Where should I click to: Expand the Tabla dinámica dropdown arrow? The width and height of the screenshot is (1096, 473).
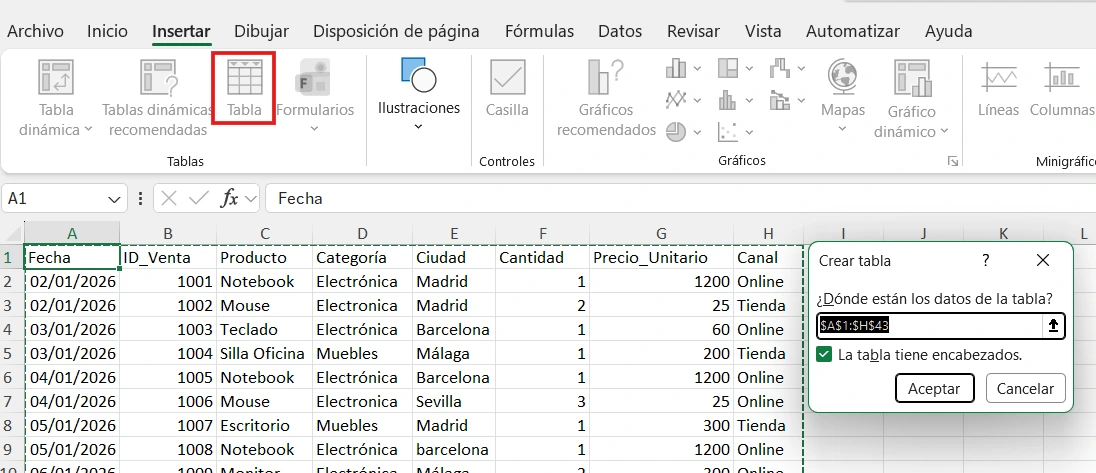[x=89, y=129]
